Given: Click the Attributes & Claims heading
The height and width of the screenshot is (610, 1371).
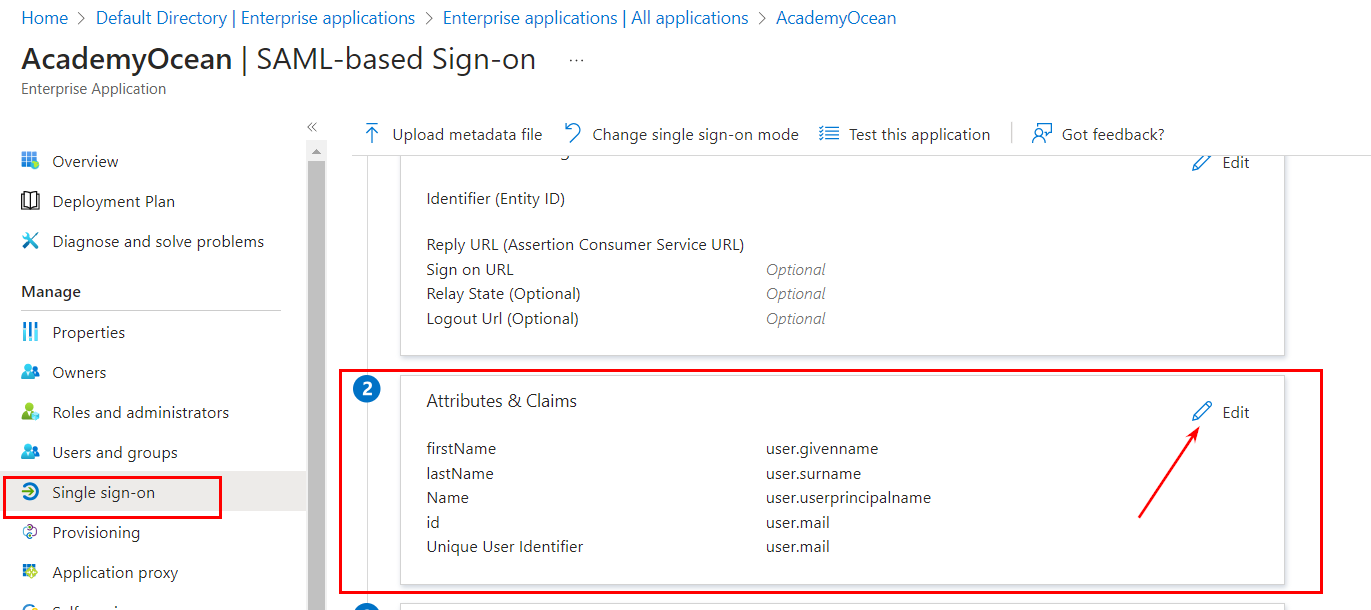Looking at the screenshot, I should tap(502, 400).
